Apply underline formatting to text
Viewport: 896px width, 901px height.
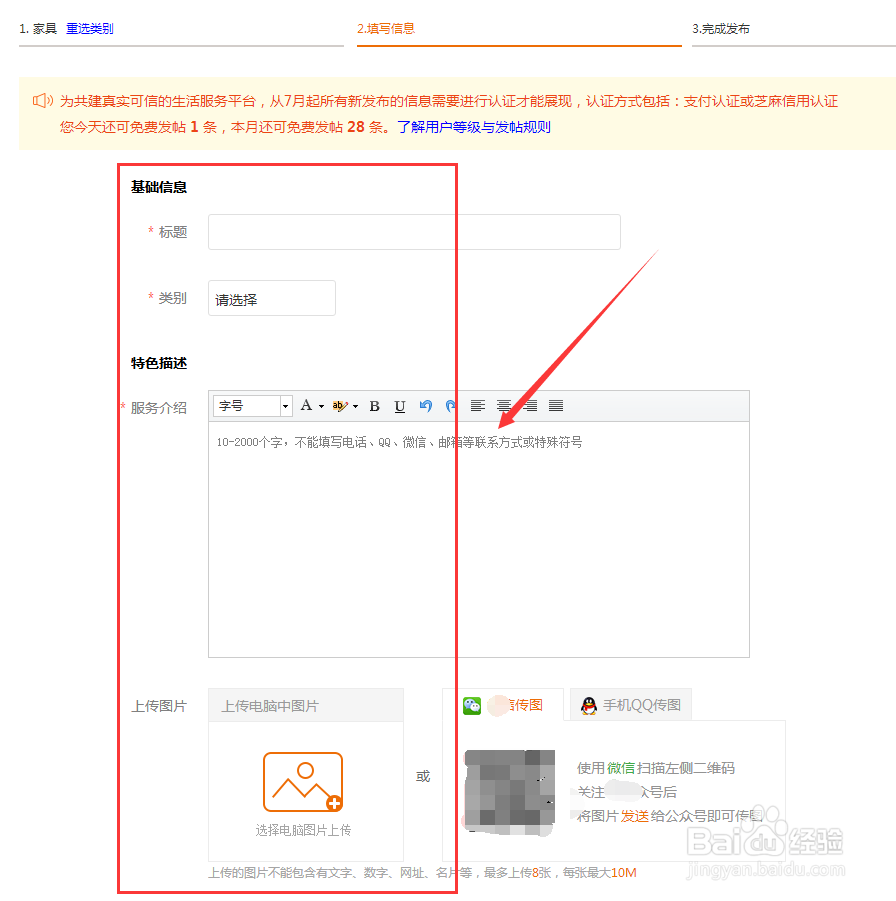400,406
